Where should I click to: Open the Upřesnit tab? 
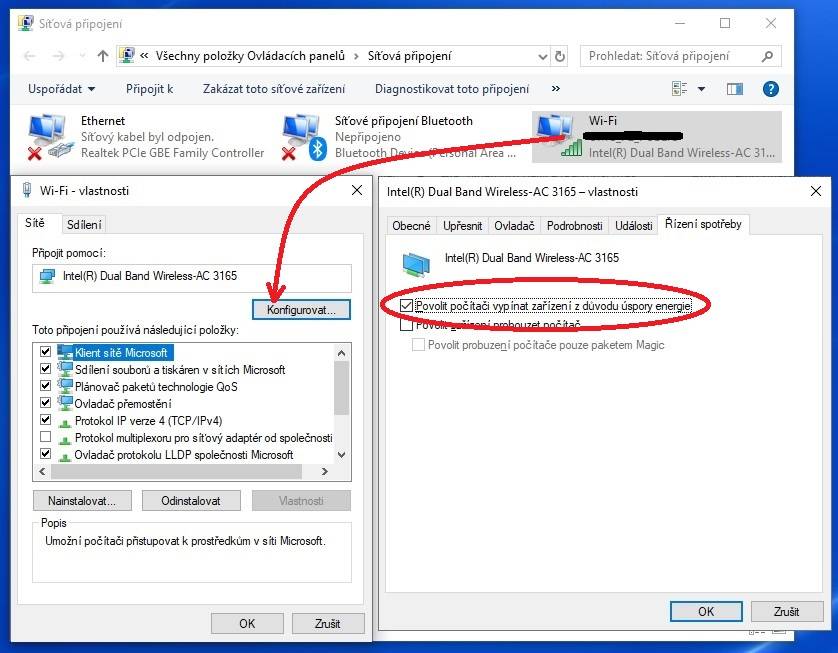tap(462, 226)
